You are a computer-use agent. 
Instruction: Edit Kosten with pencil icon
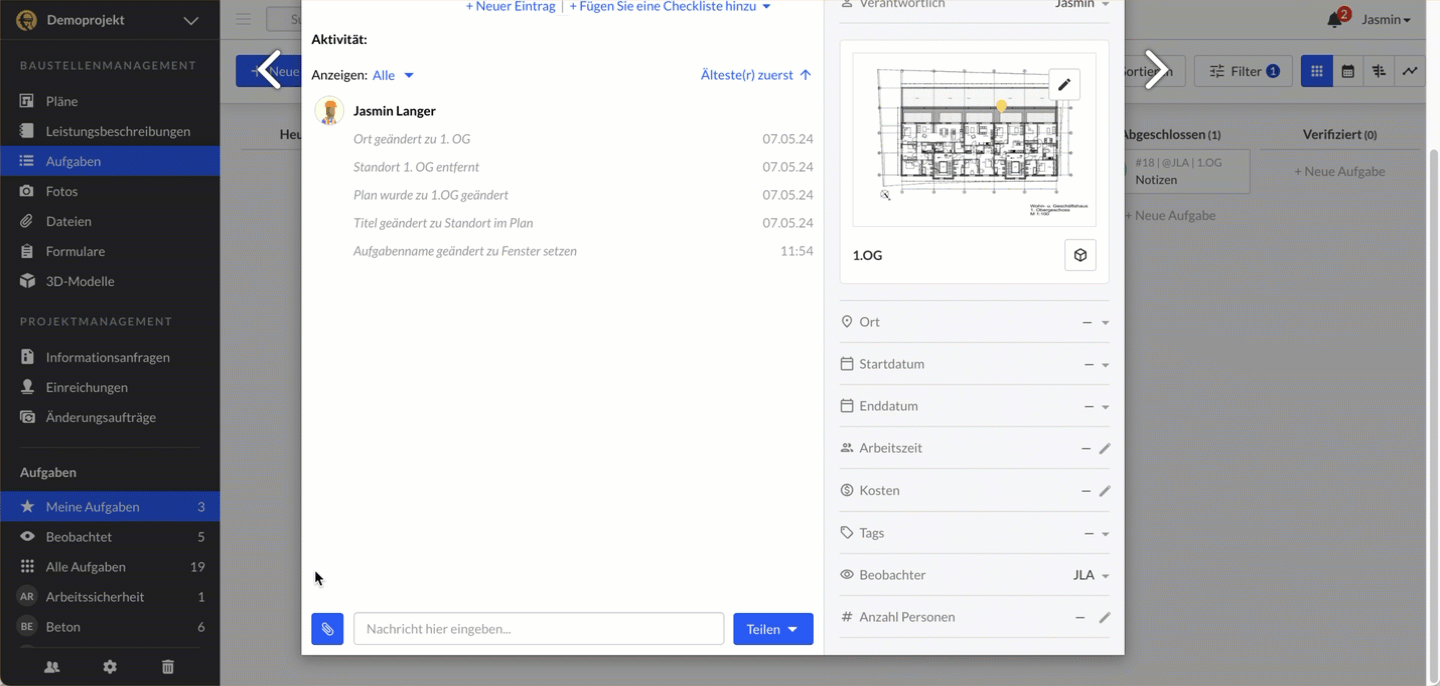point(1104,491)
